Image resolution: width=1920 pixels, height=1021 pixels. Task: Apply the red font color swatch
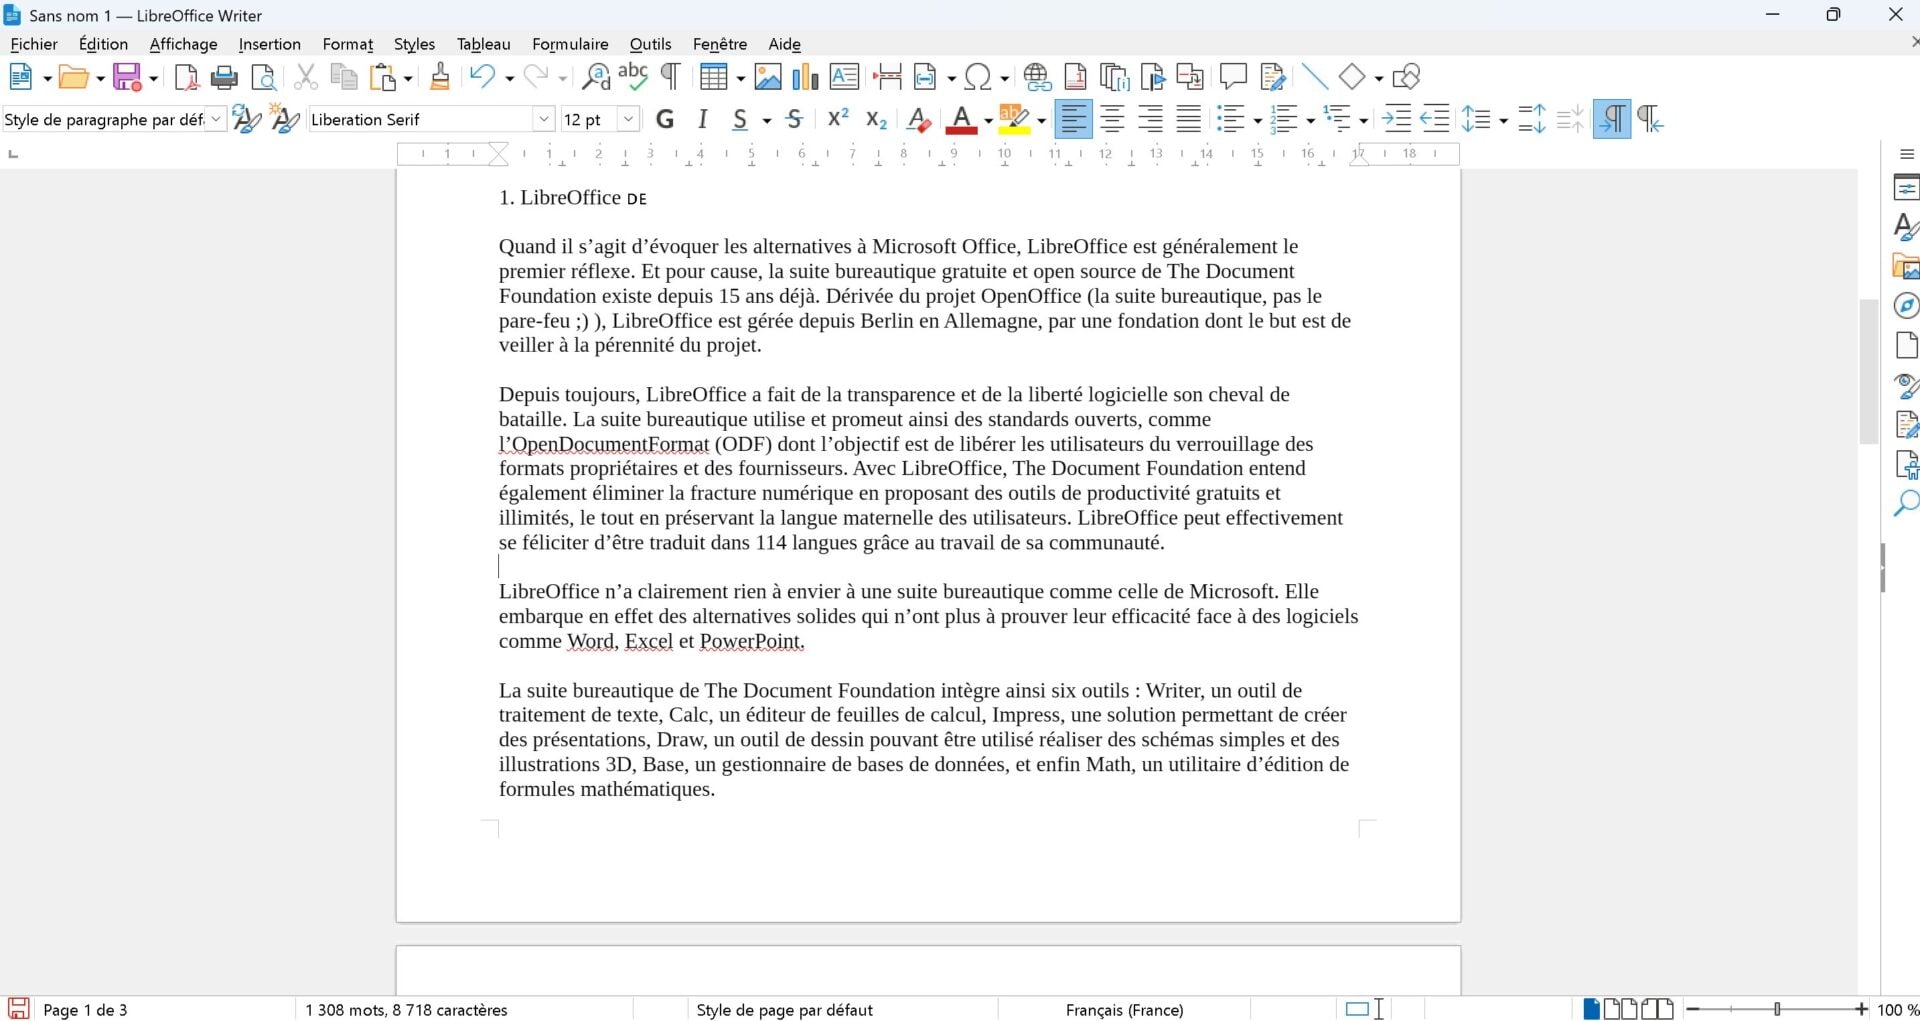pos(961,120)
